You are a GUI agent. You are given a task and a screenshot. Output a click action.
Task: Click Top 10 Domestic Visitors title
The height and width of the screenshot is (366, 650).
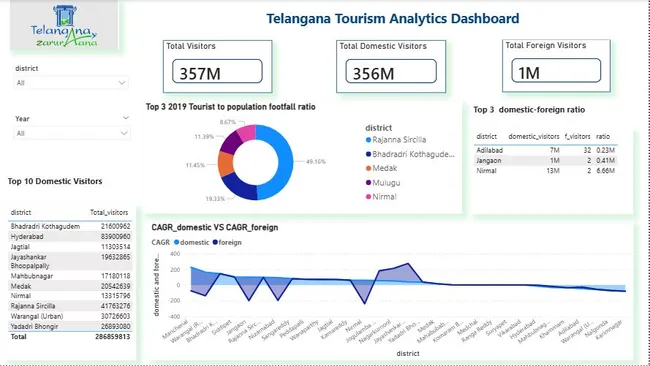[x=55, y=181]
